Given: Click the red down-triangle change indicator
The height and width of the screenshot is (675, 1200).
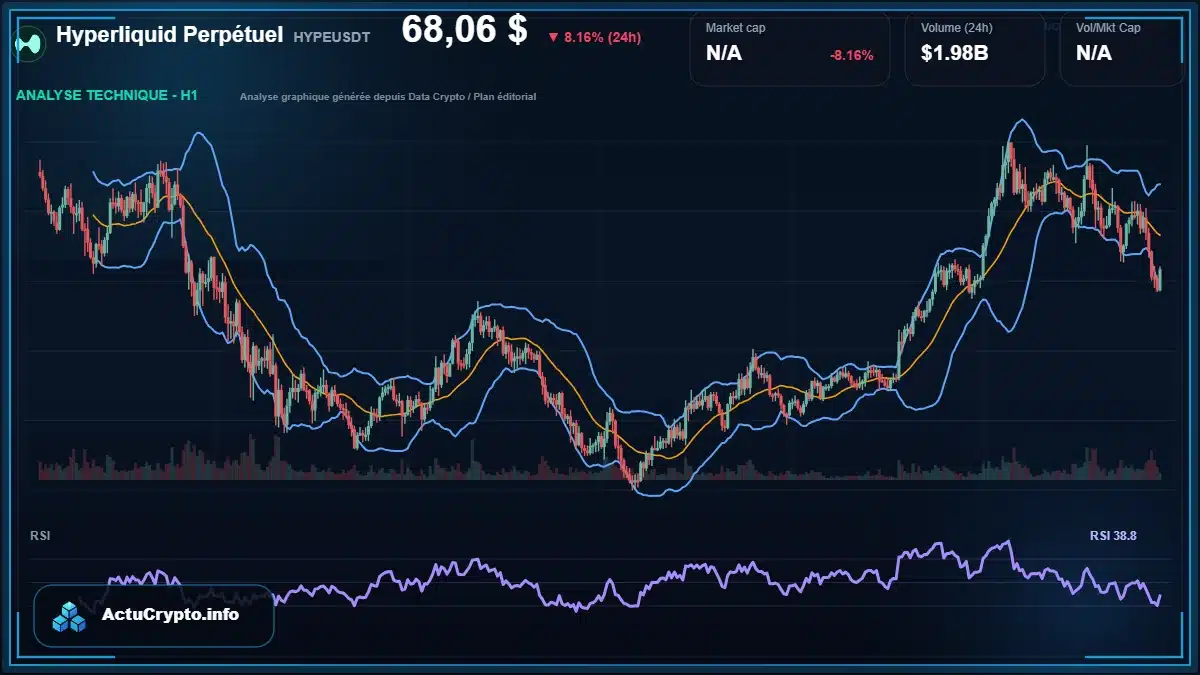Looking at the screenshot, I should click(x=552, y=37).
